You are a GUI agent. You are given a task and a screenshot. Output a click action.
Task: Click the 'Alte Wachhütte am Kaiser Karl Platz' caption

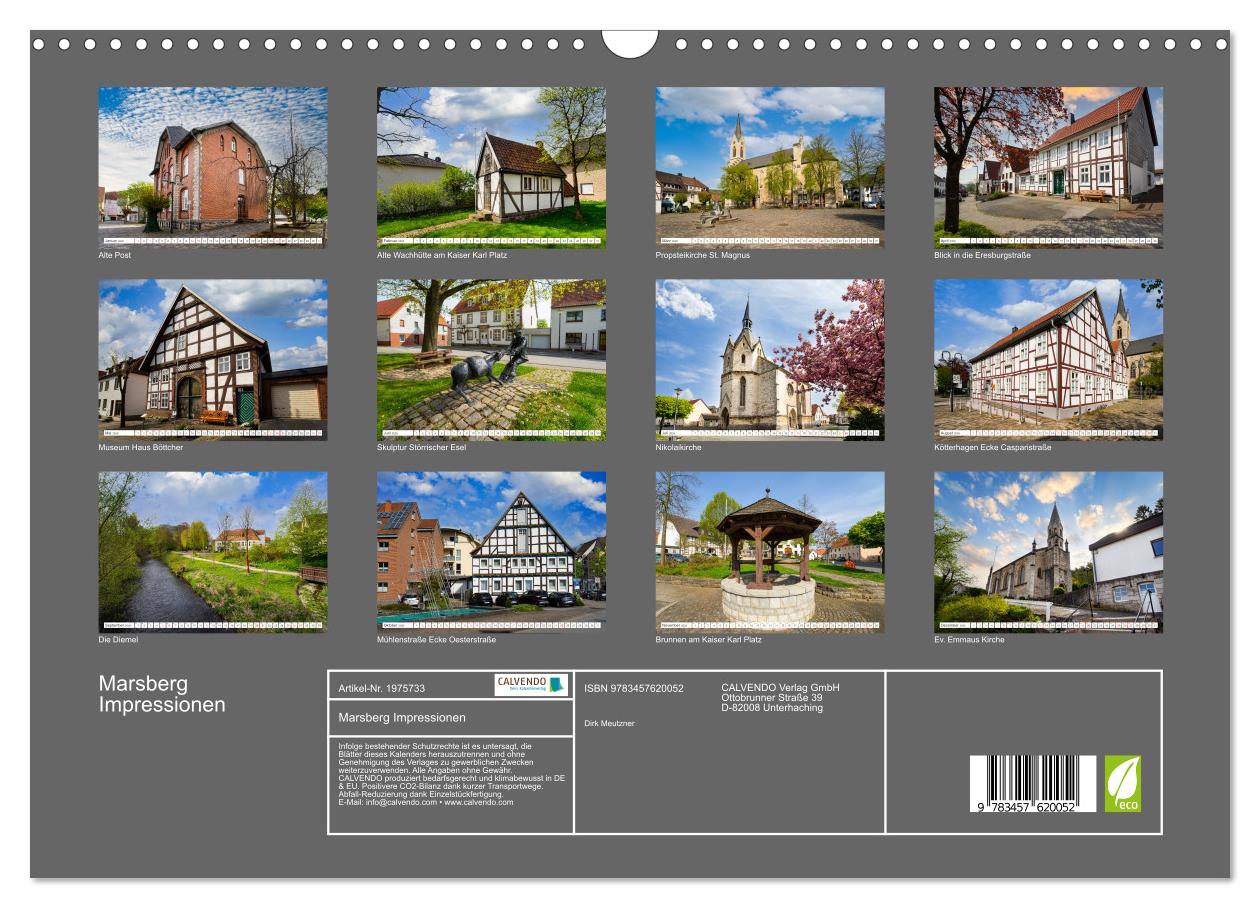440,255
